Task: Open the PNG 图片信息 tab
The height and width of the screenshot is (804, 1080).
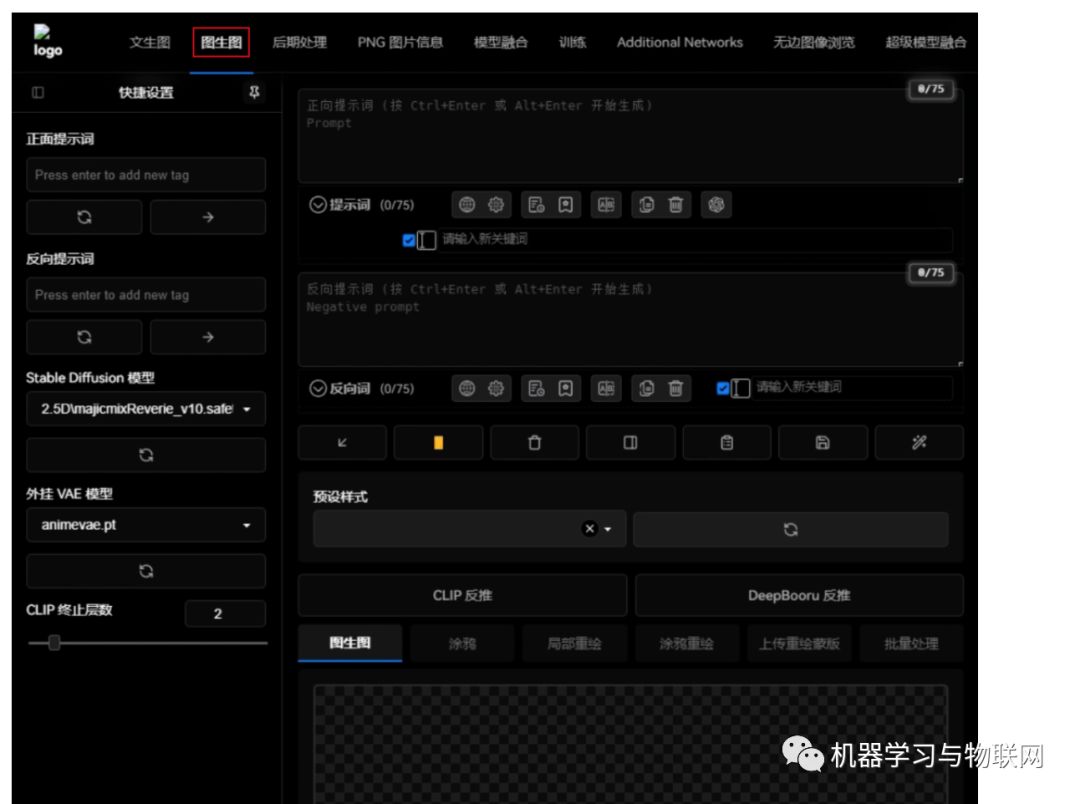Action: 400,43
